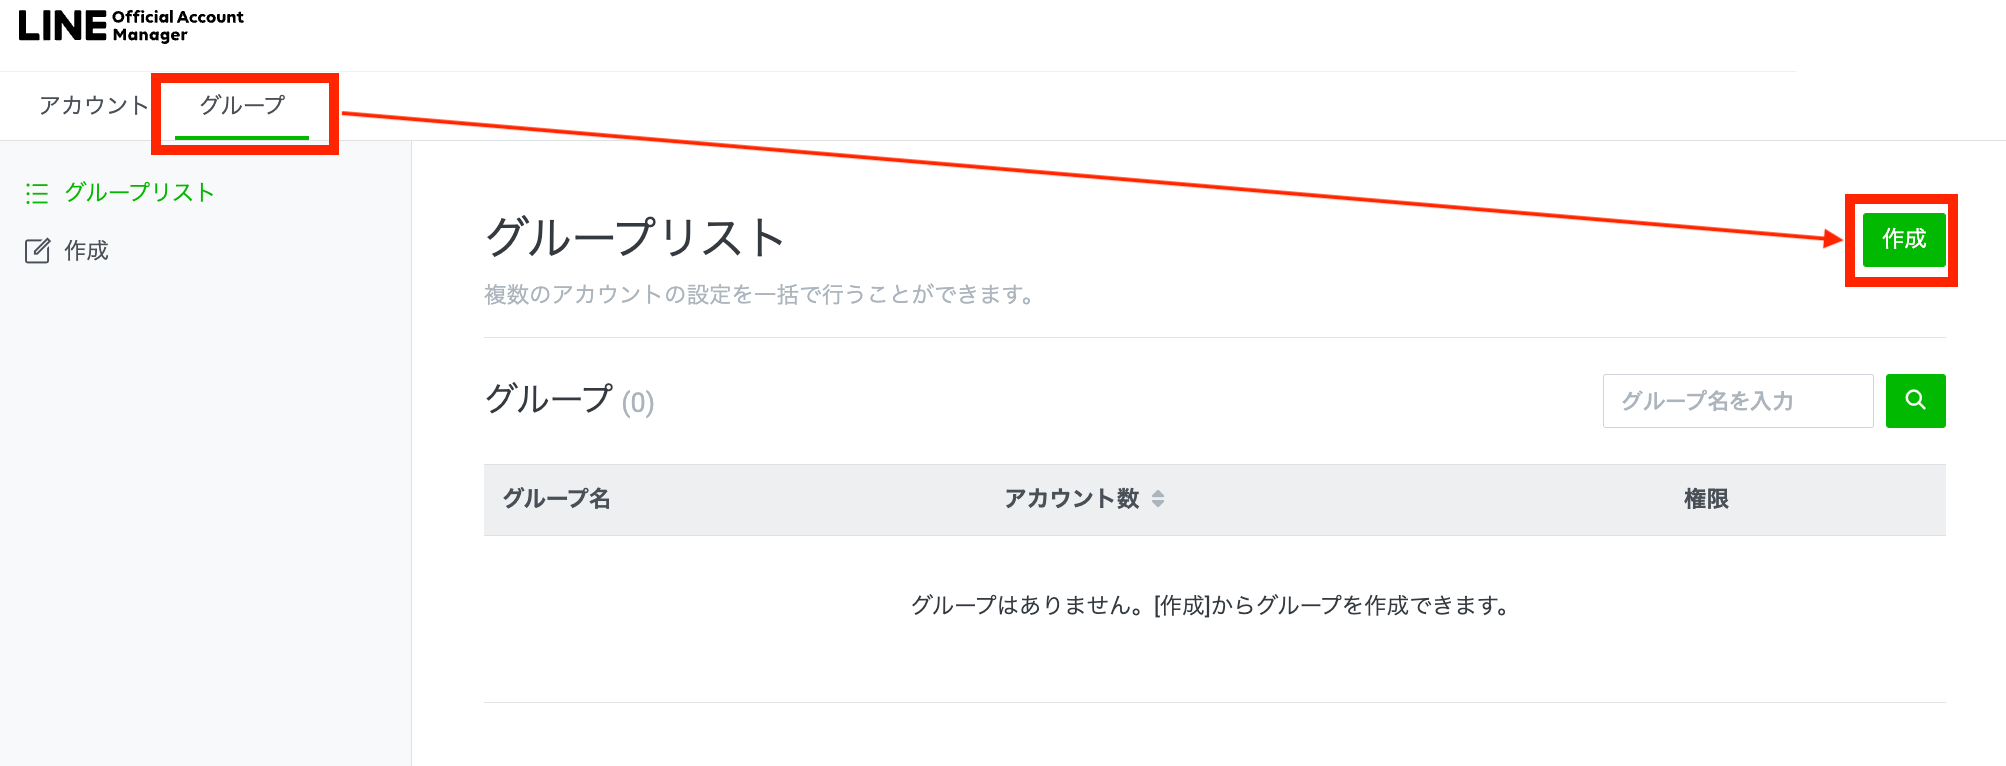
Task: Click the description text under the page heading
Action: [x=760, y=295]
